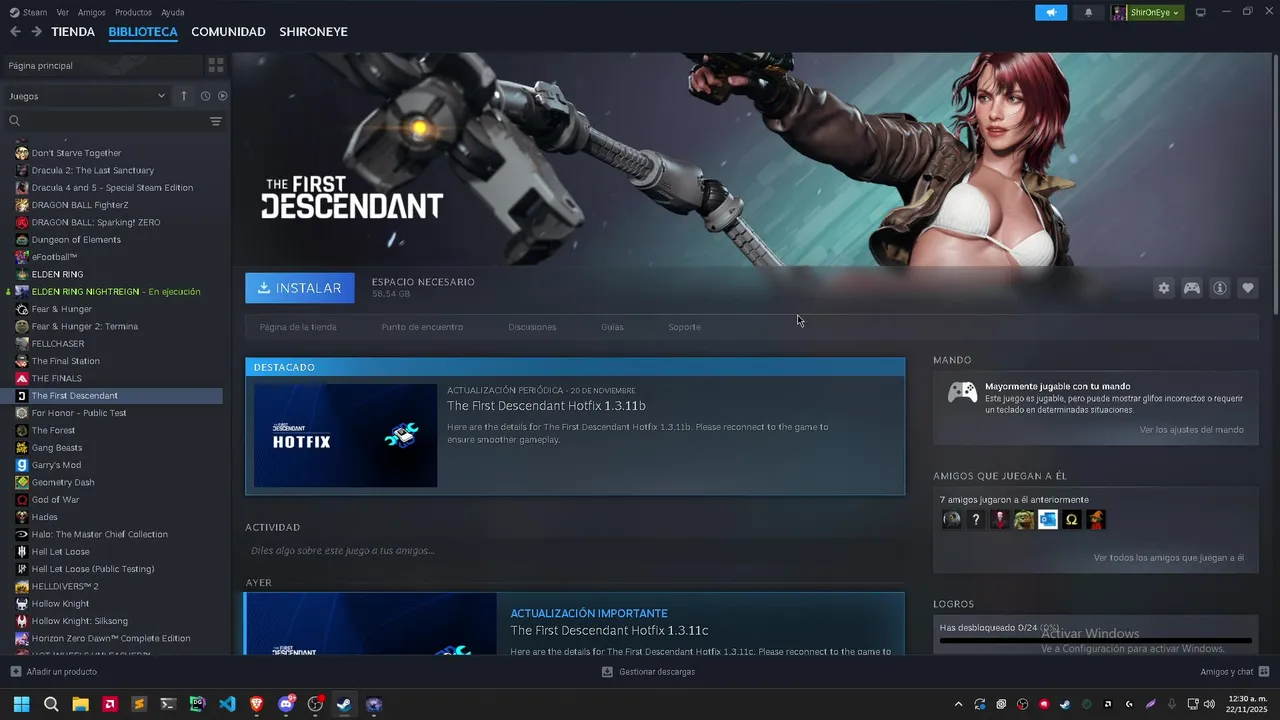This screenshot has width=1280, height=720.
Task: Toggle sort by recent activity clock icon
Action: pos(205,96)
